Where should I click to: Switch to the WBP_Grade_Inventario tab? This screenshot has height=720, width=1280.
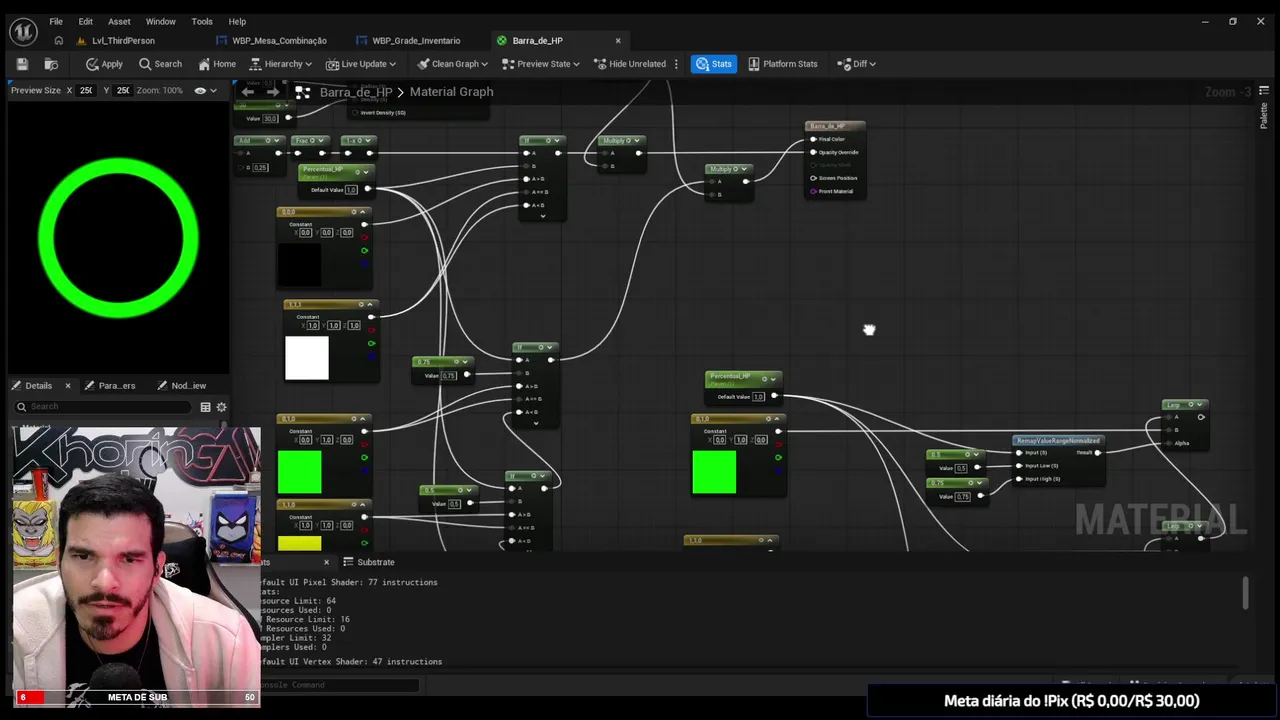click(x=416, y=41)
